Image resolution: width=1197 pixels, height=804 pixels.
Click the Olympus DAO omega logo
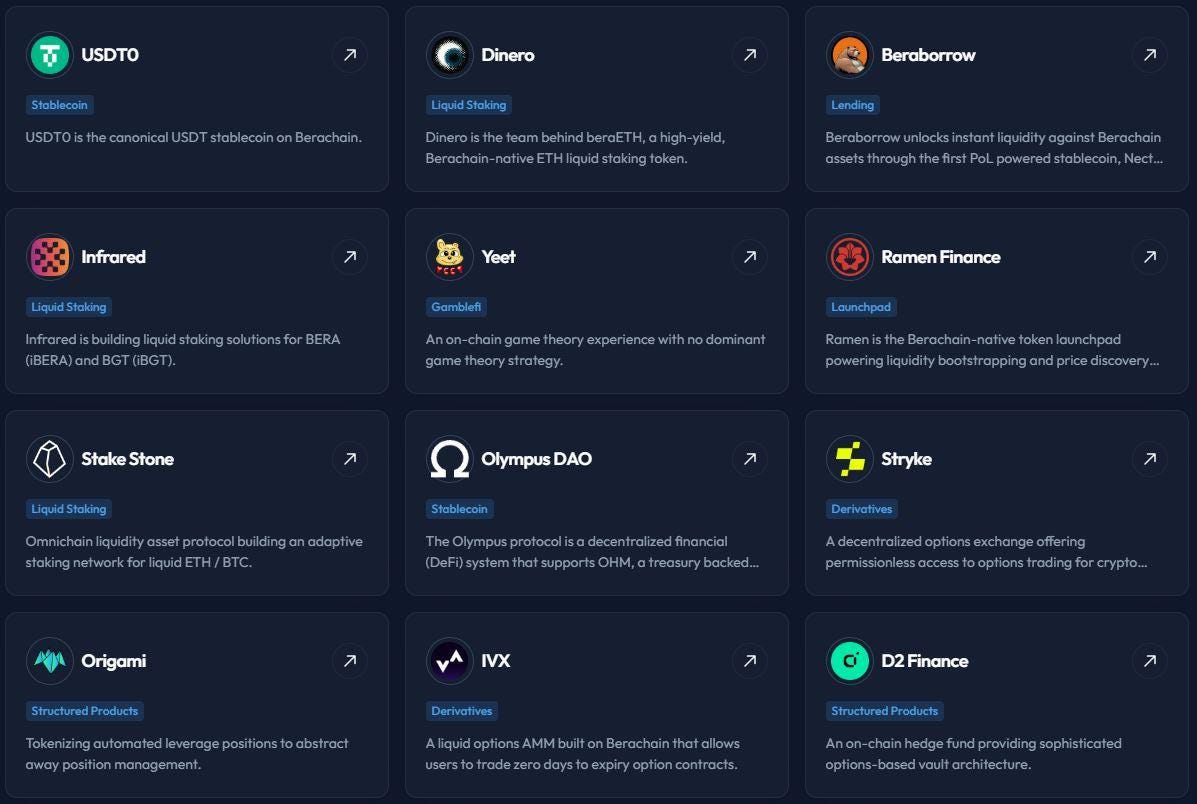tap(450, 459)
